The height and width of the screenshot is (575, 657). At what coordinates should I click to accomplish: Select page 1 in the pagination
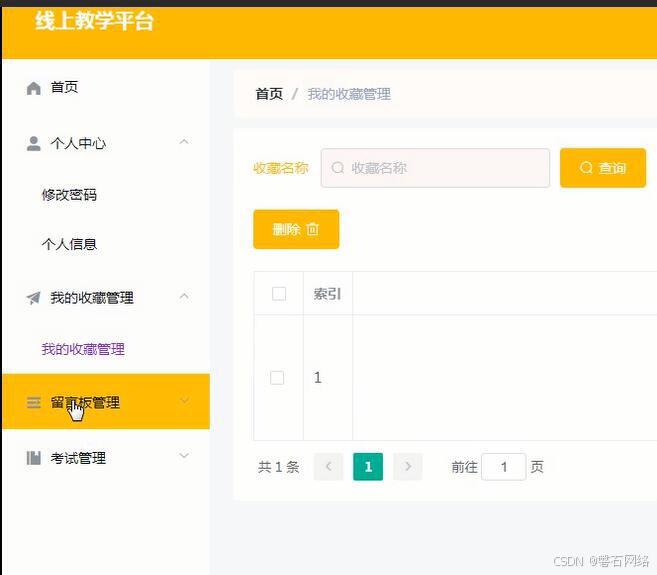tap(368, 466)
